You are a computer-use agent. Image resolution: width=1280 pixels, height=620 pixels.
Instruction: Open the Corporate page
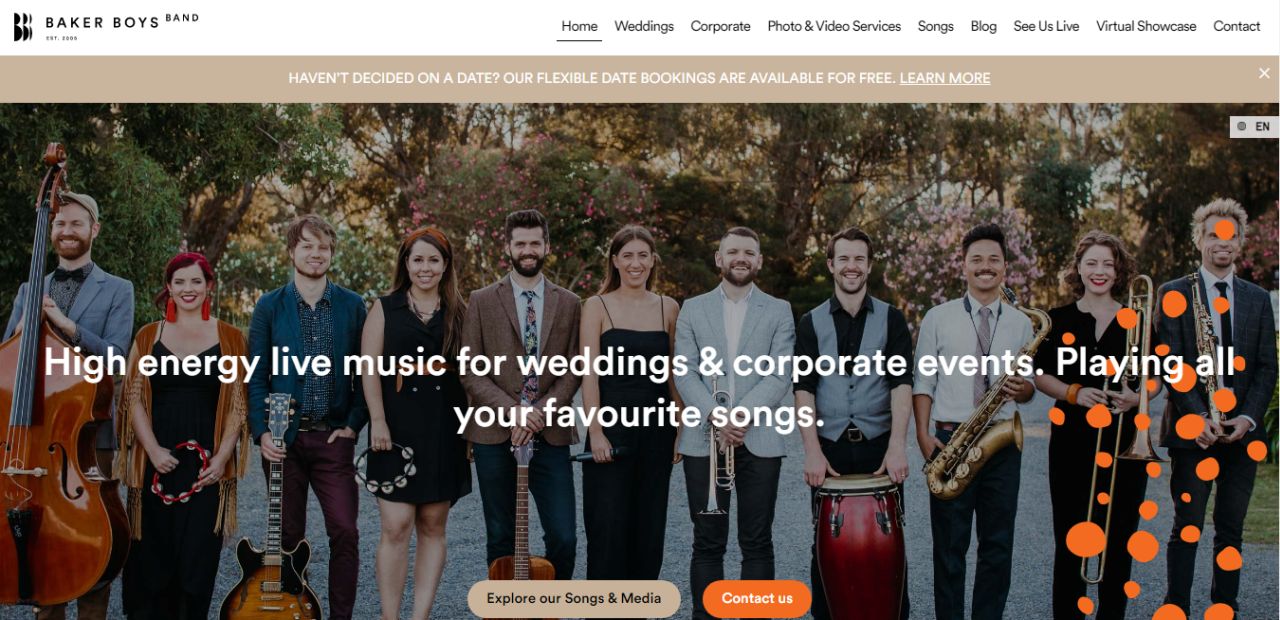click(720, 26)
